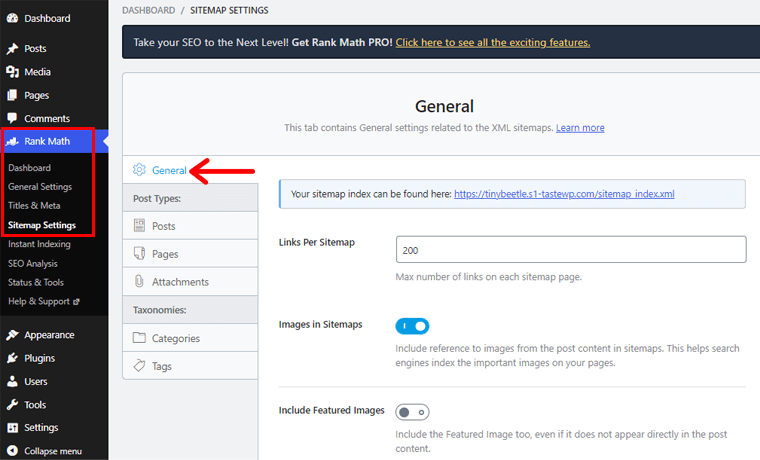The image size is (760, 460).
Task: Click the Comments speech bubble icon
Action: tap(13, 118)
